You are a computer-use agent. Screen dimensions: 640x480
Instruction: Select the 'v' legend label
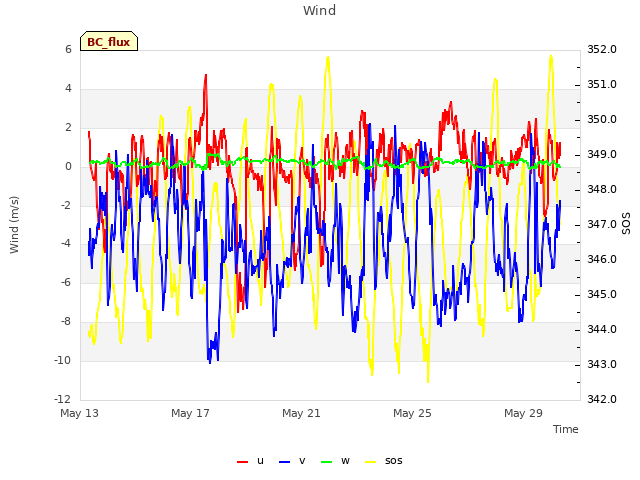302,461
